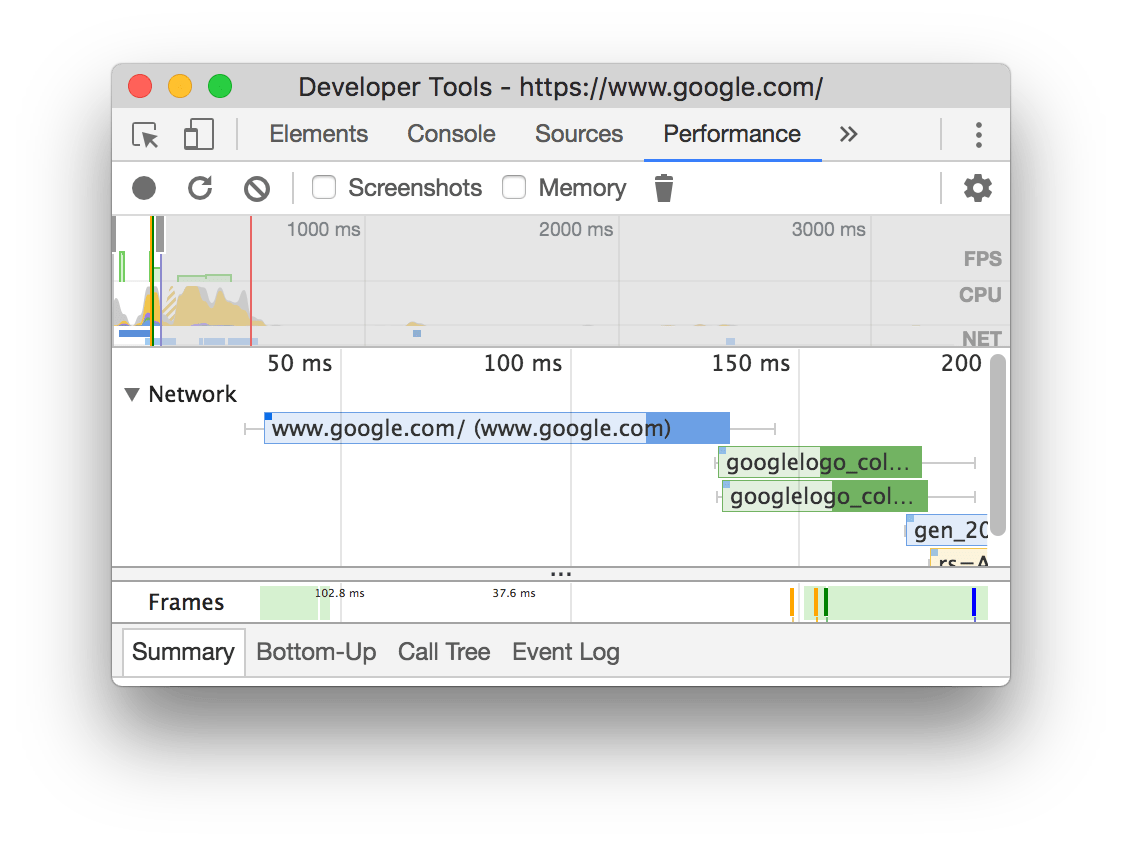The width and height of the screenshot is (1122, 846).
Task: Switch to the Console tab
Action: (x=450, y=134)
